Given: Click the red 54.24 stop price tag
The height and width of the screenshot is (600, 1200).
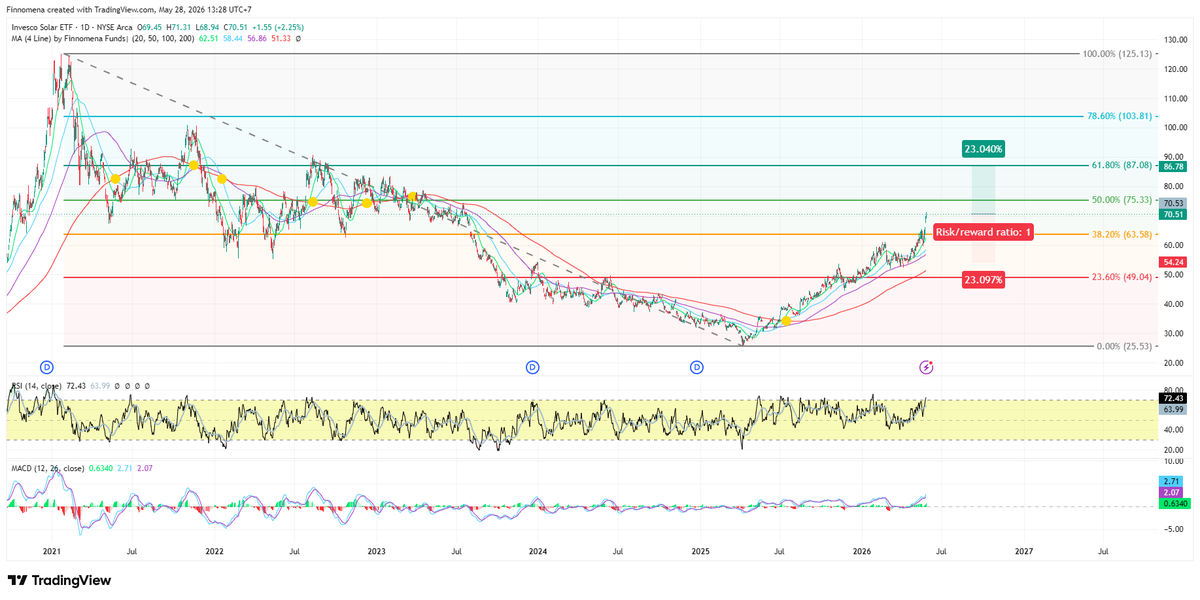Looking at the screenshot, I should [x=1173, y=261].
